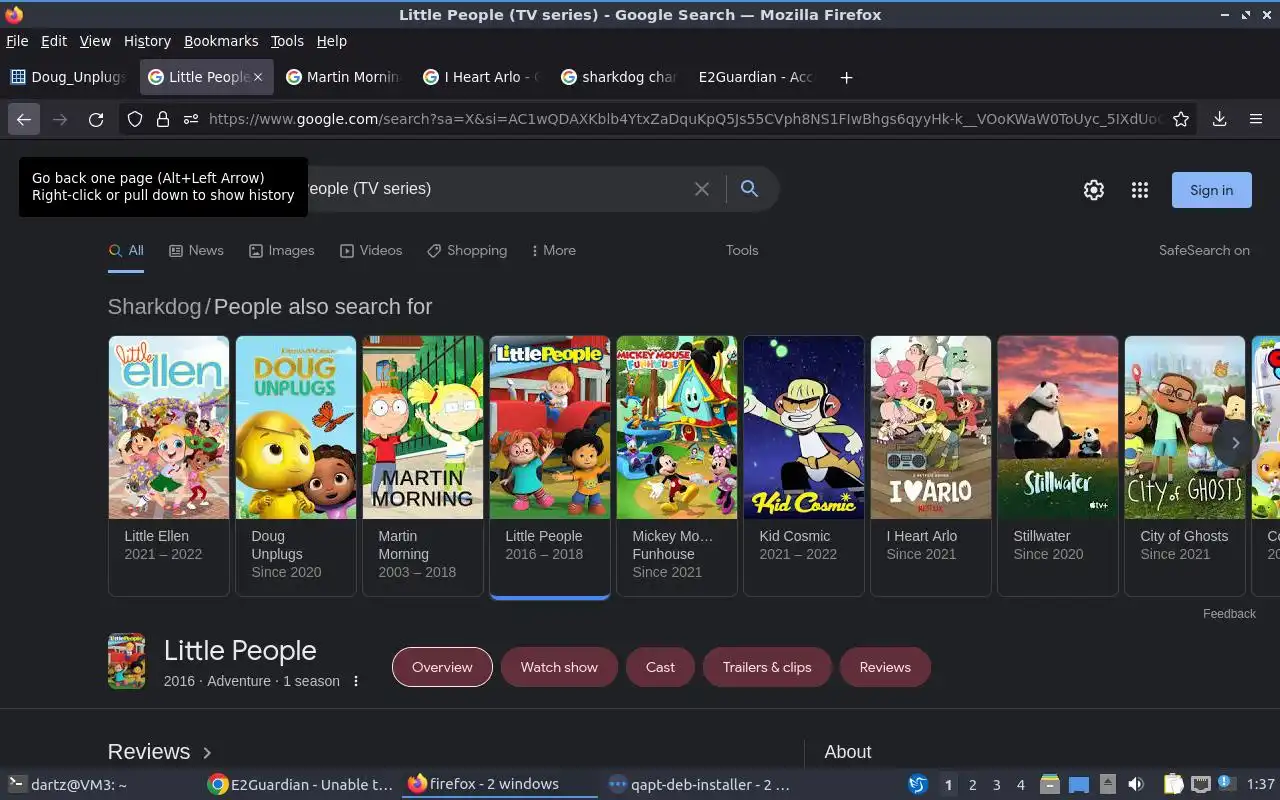Viewport: 1280px width, 800px height.
Task: Bookmark this page with the star icon
Action: (1181, 119)
